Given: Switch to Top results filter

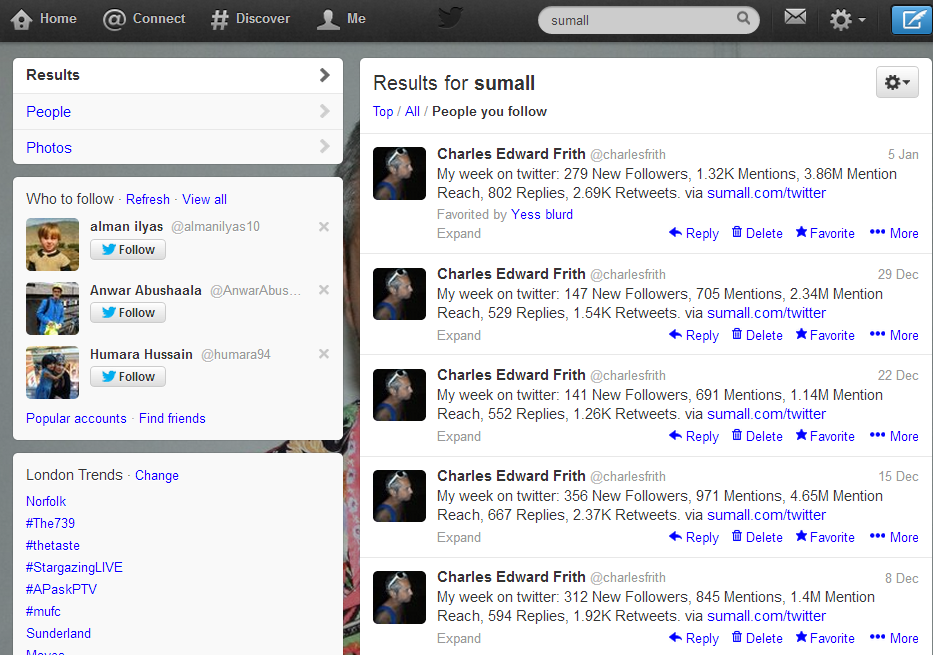Looking at the screenshot, I should click(383, 112).
